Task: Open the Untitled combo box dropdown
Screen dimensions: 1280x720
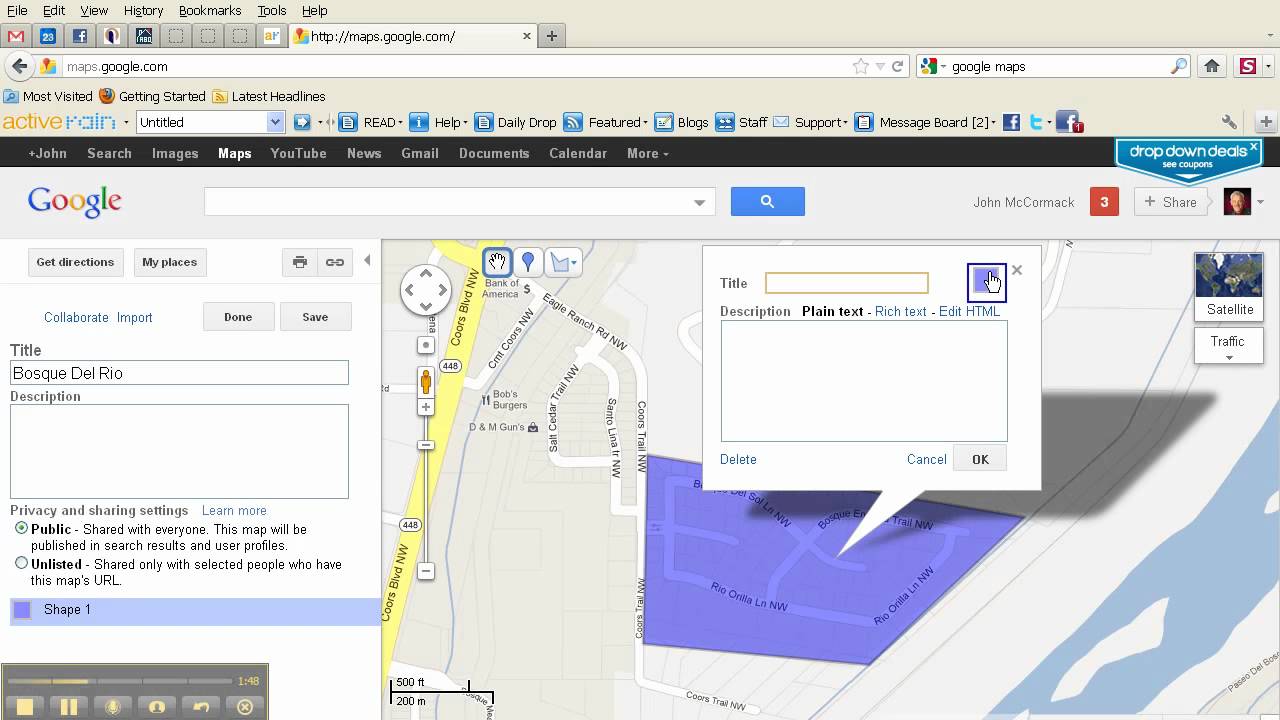Action: tap(276, 122)
